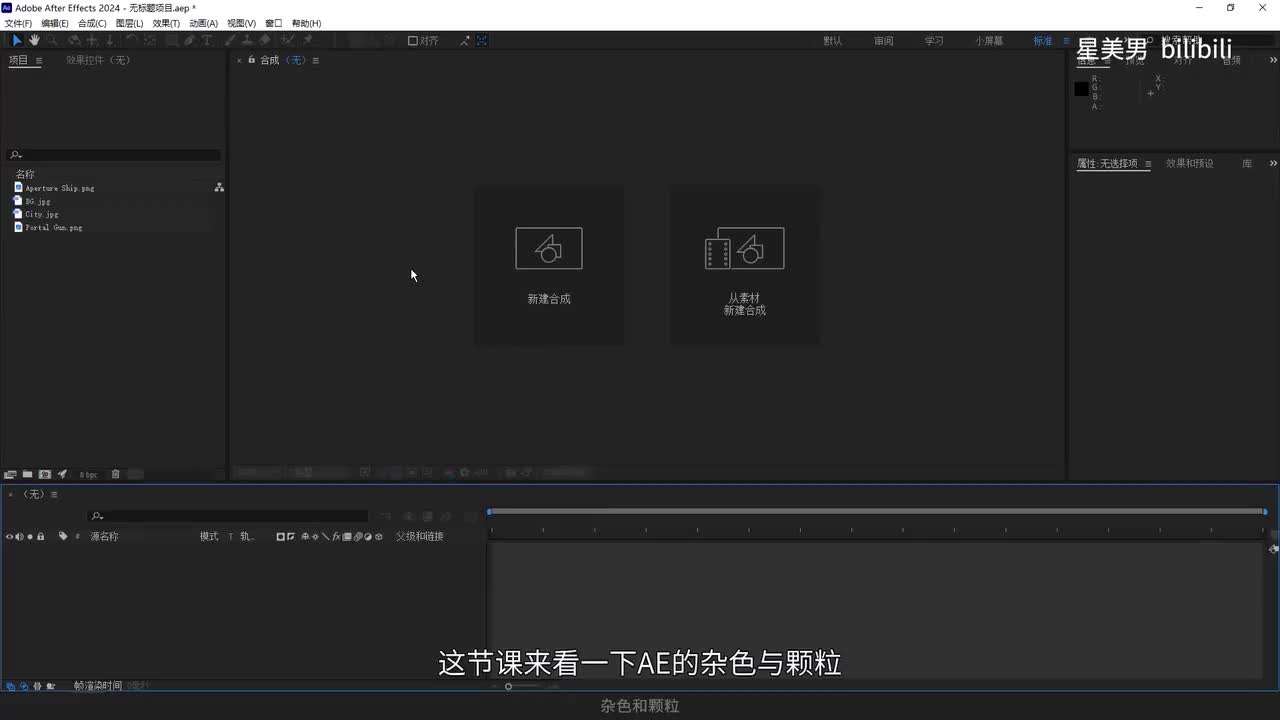
Task: Switch to the 小屏幕 workspace
Action: click(x=990, y=41)
